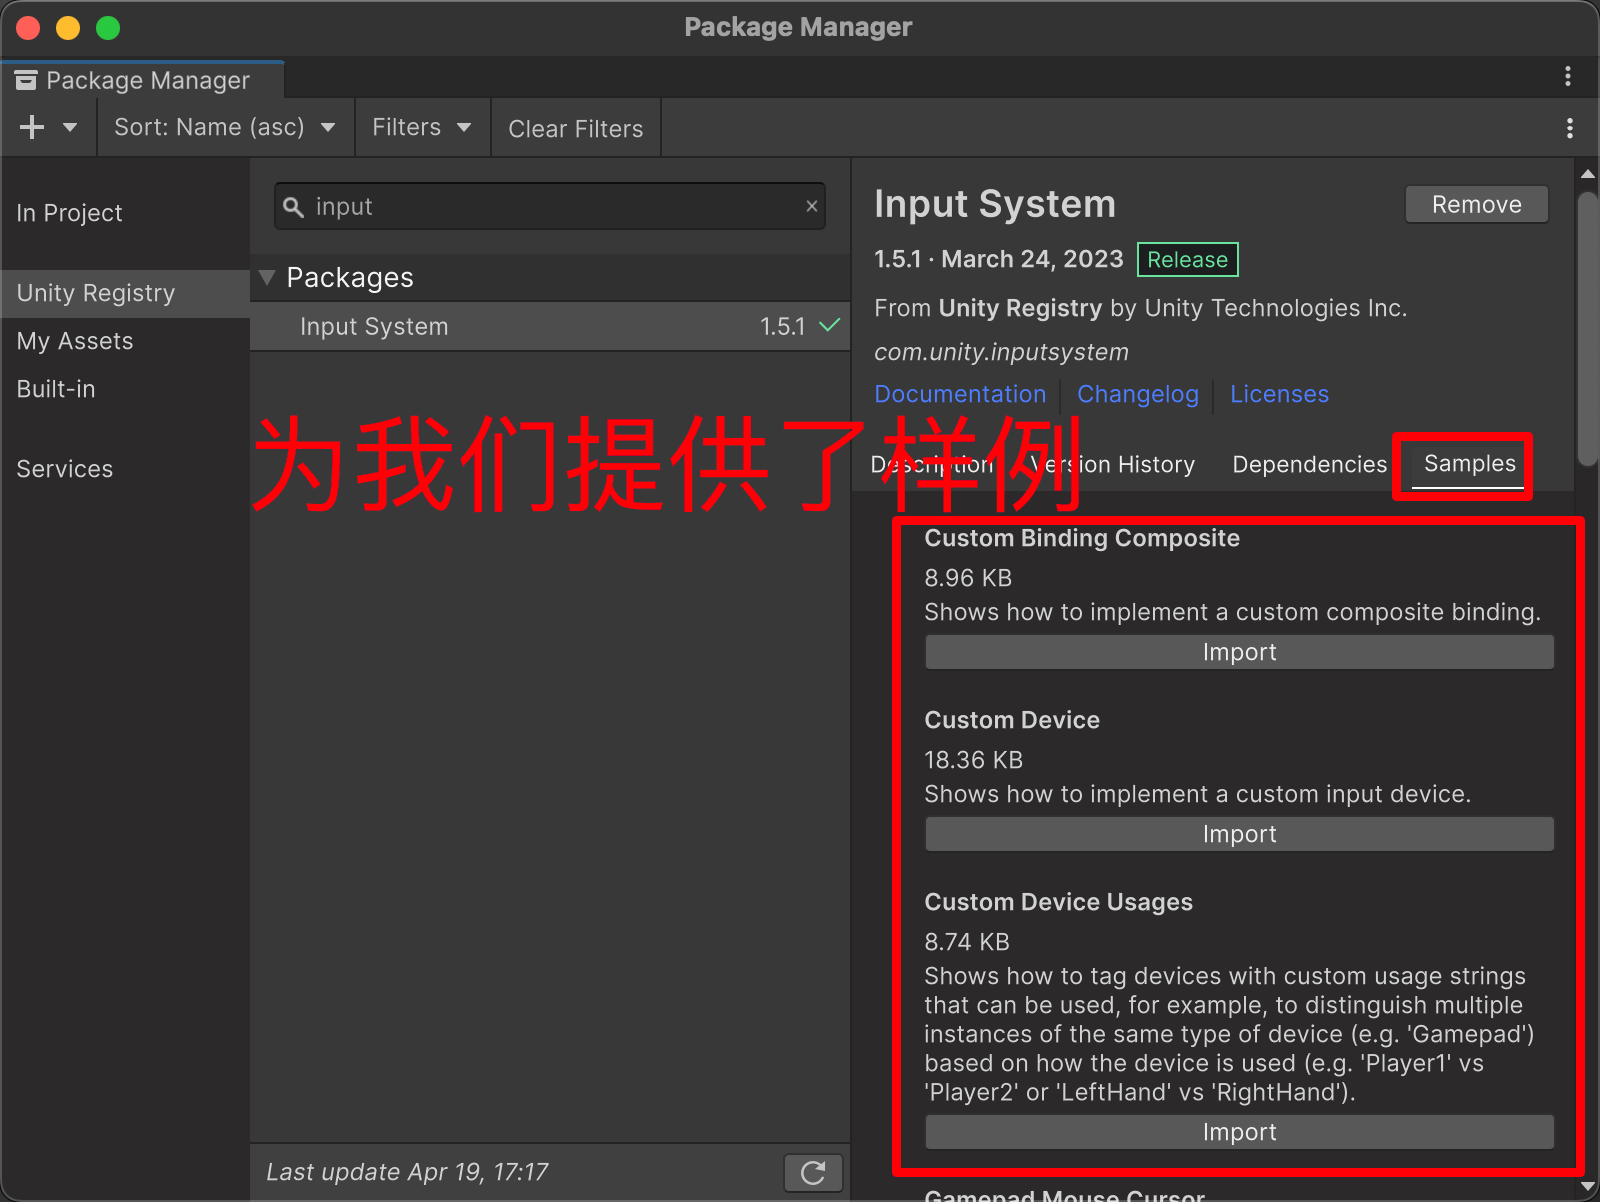The width and height of the screenshot is (1600, 1202).
Task: Click the 18.36 KB size text
Action: tap(973, 760)
